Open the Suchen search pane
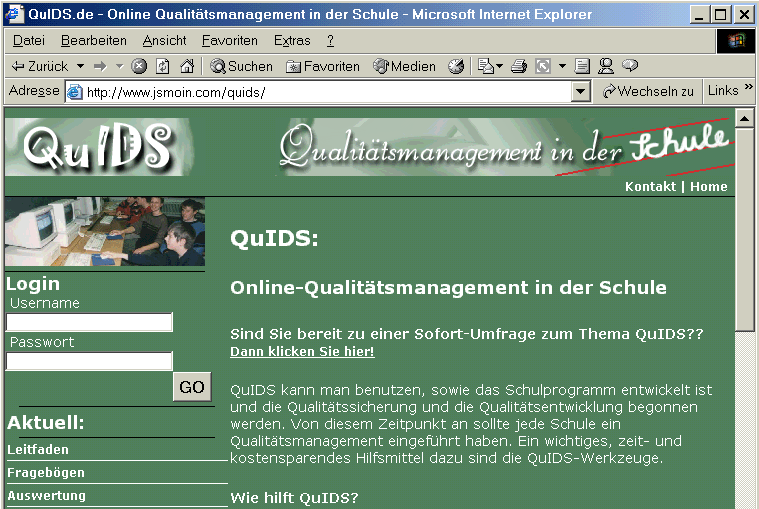 [241, 66]
